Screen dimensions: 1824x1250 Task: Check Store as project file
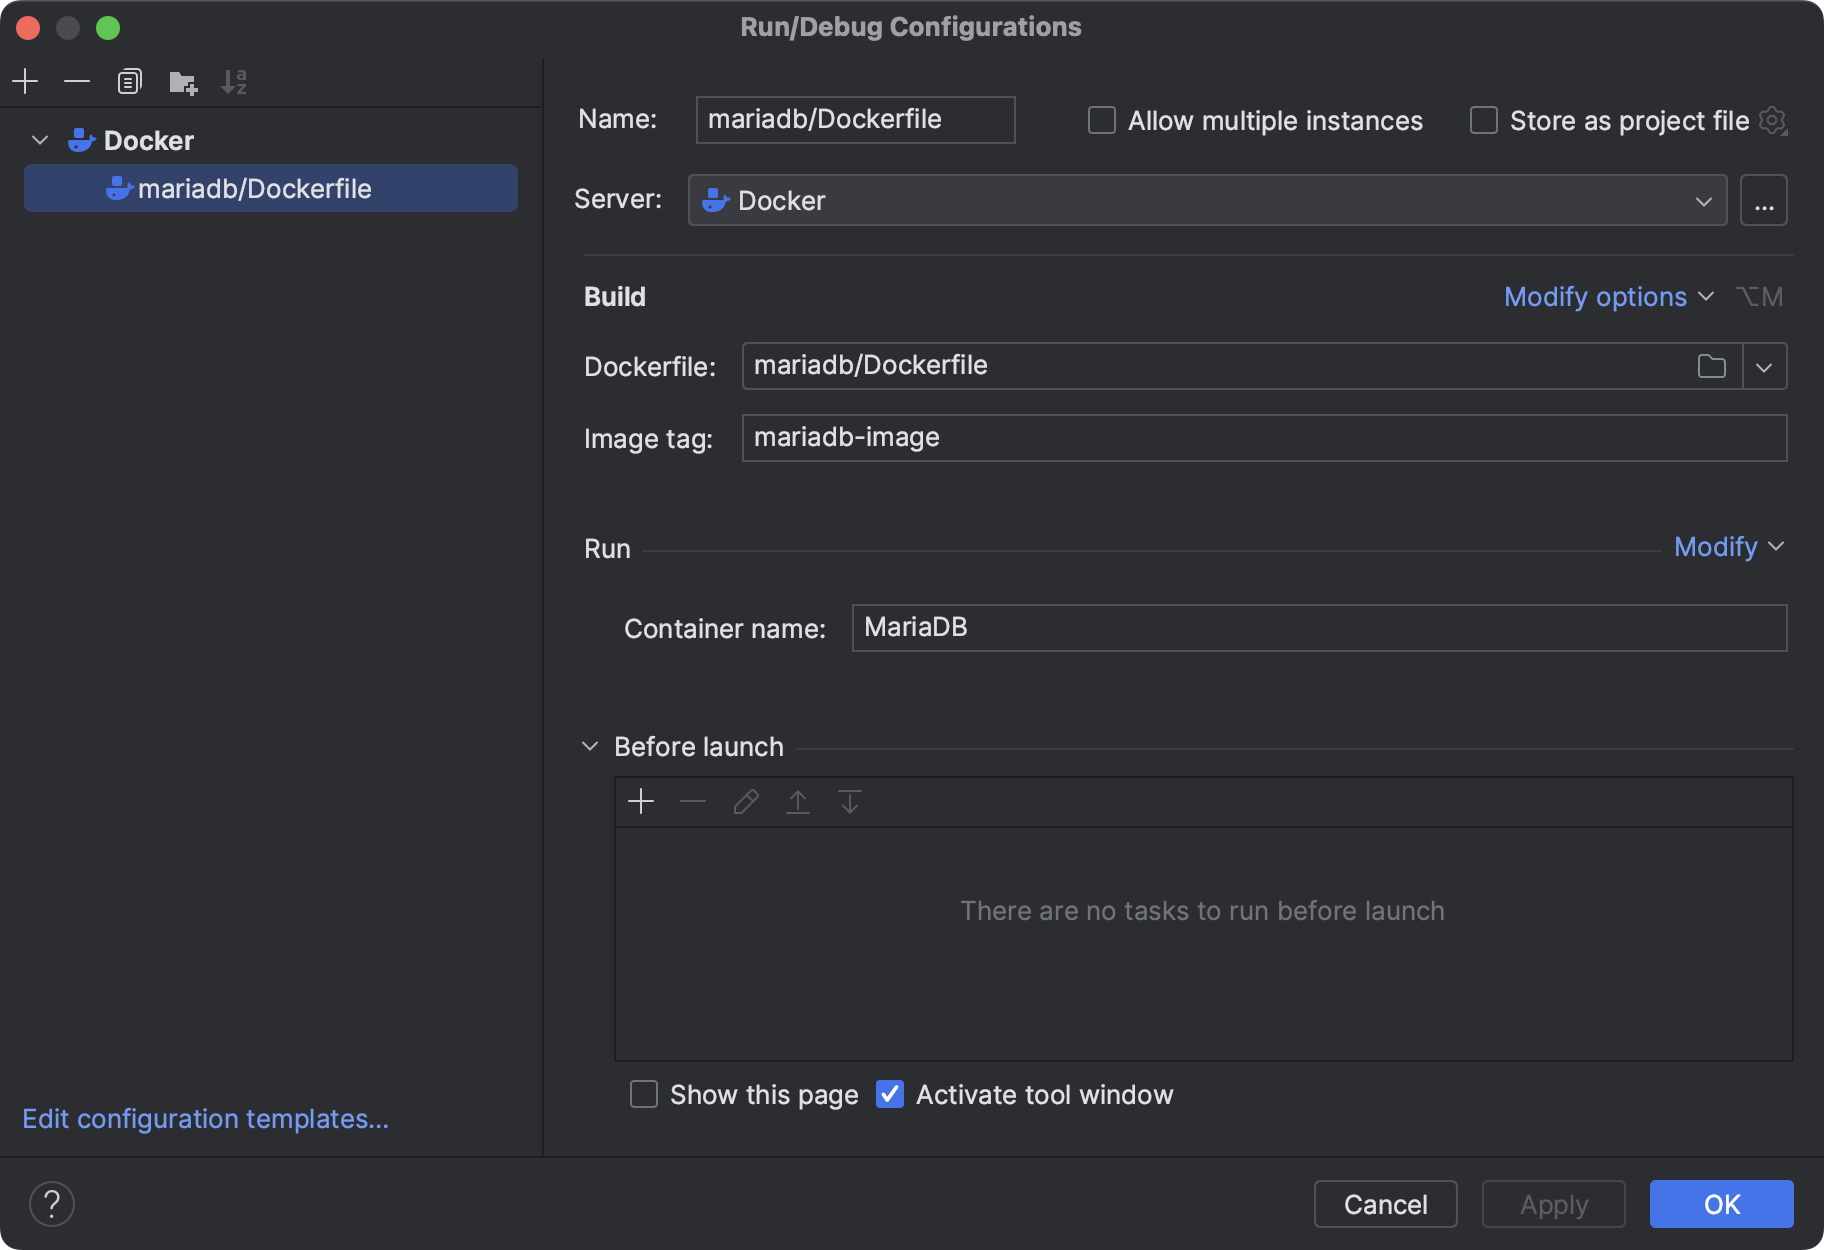(x=1483, y=120)
